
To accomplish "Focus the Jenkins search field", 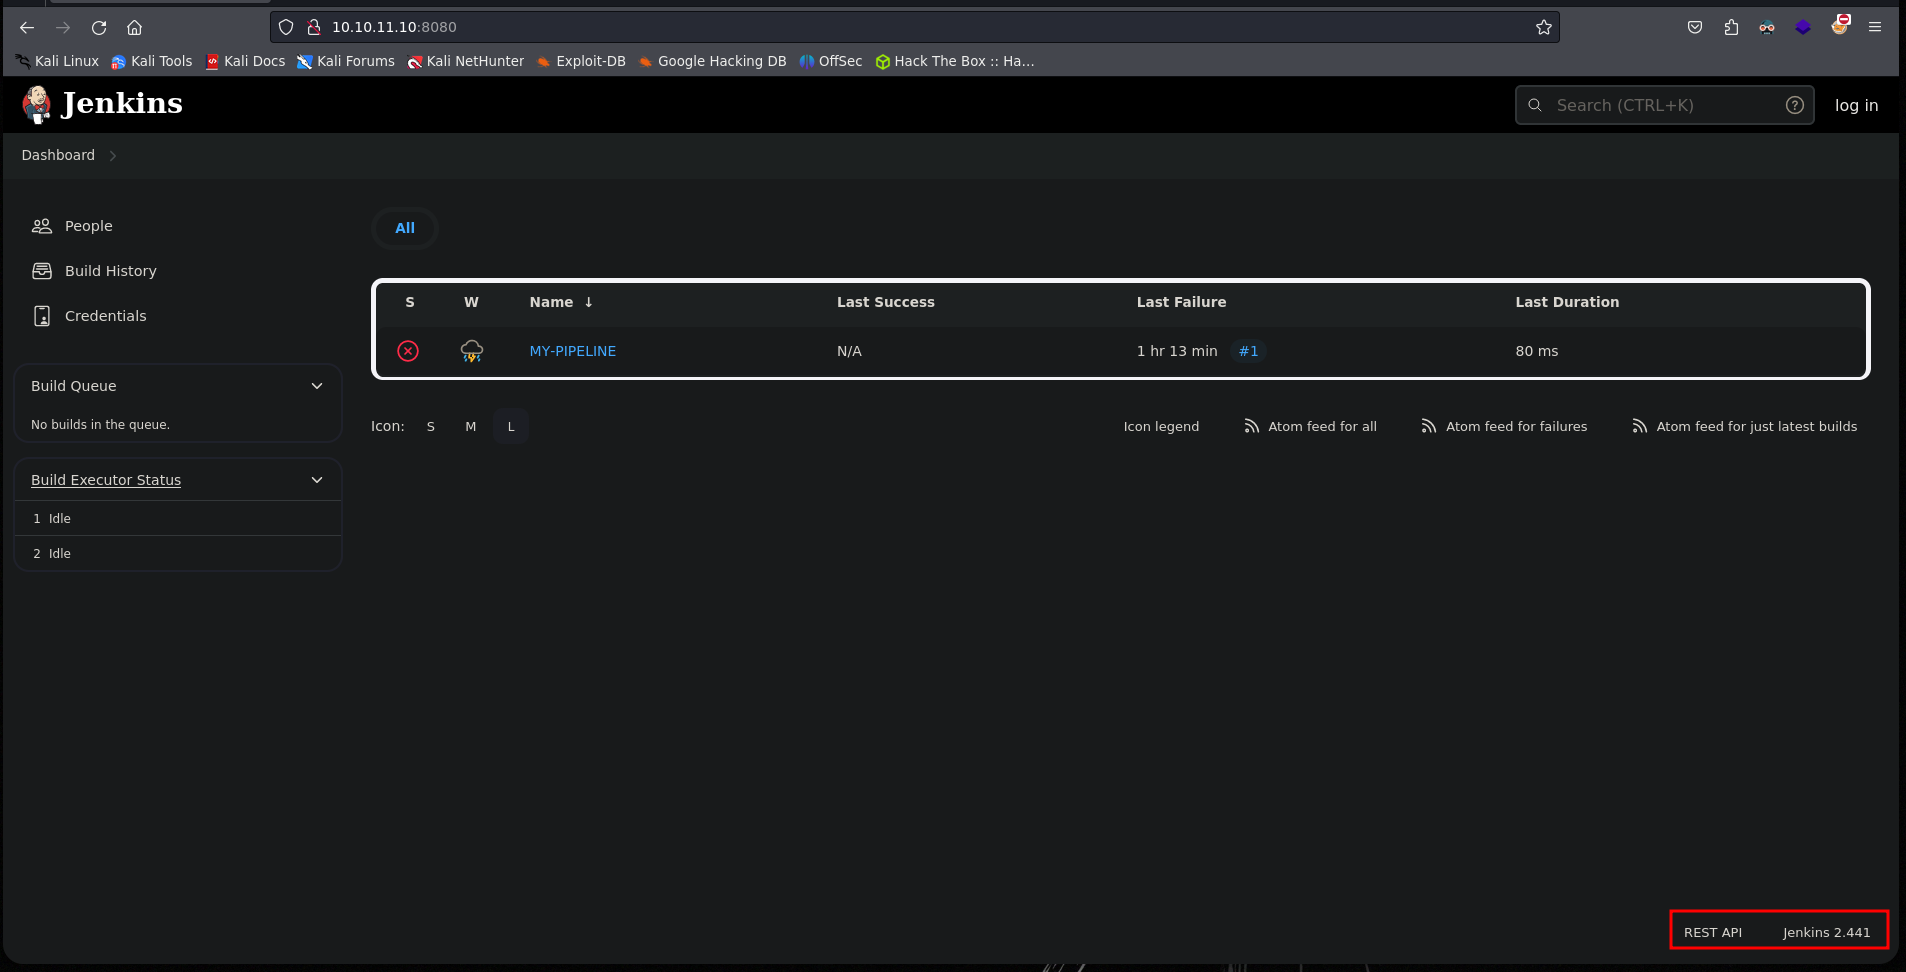I will click(1660, 105).
